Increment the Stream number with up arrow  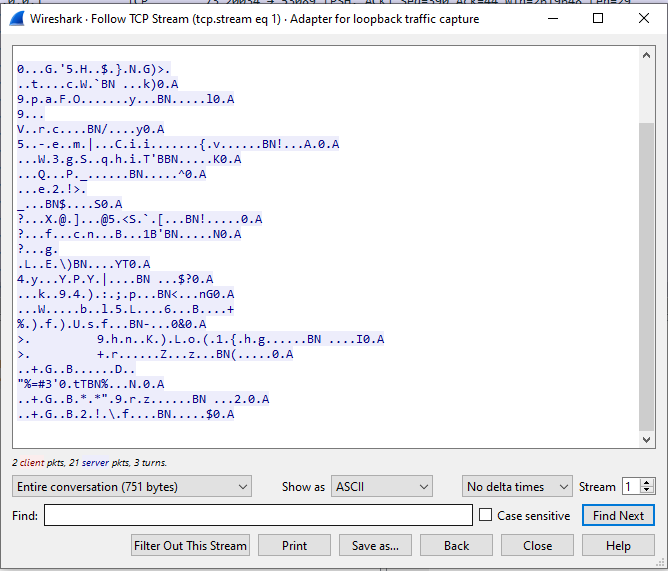647,482
